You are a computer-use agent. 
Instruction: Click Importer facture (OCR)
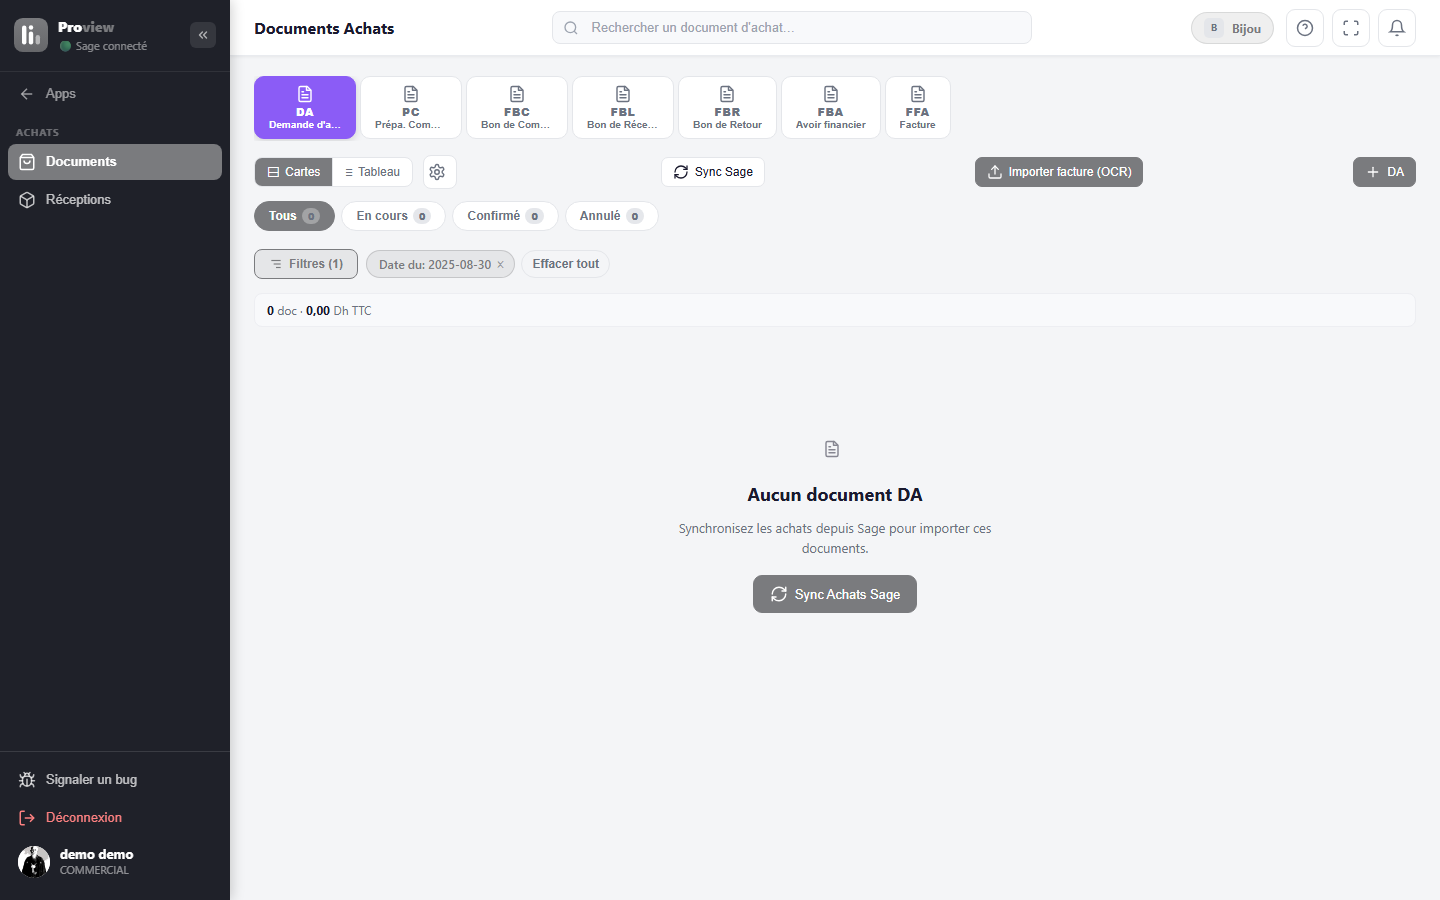(1059, 172)
